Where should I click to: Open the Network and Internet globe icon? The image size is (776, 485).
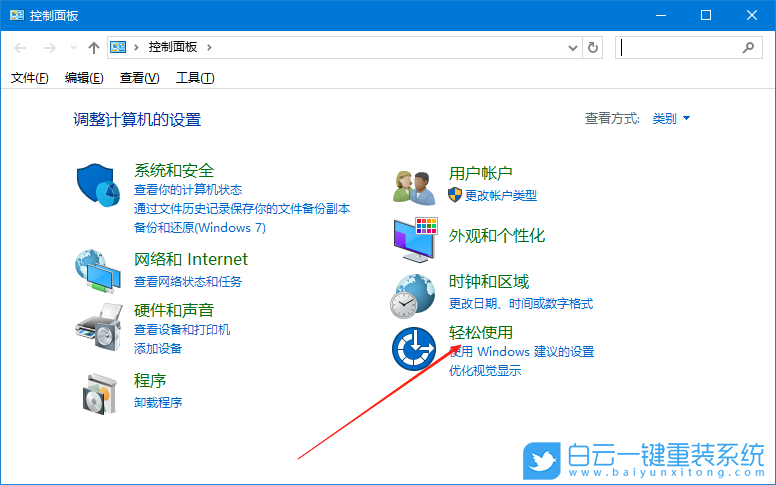click(98, 271)
